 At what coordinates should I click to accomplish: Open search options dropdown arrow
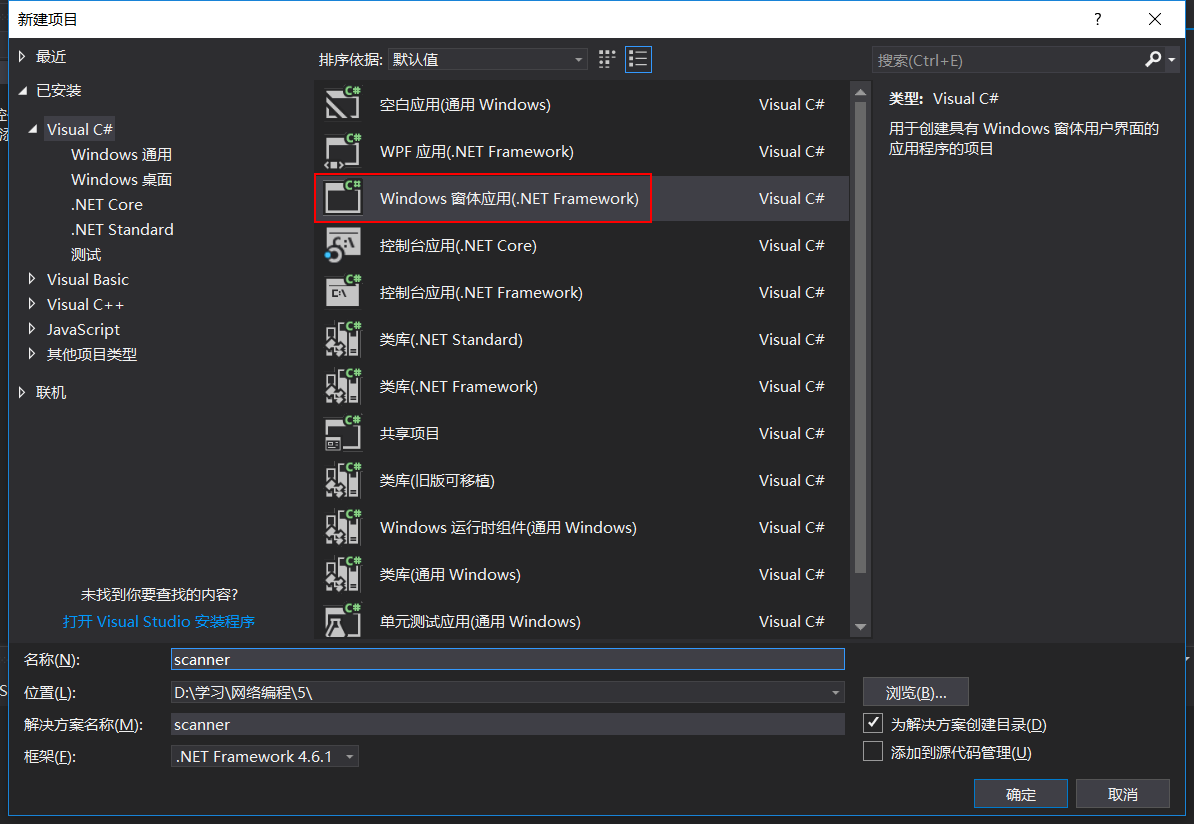pyautogui.click(x=1172, y=59)
